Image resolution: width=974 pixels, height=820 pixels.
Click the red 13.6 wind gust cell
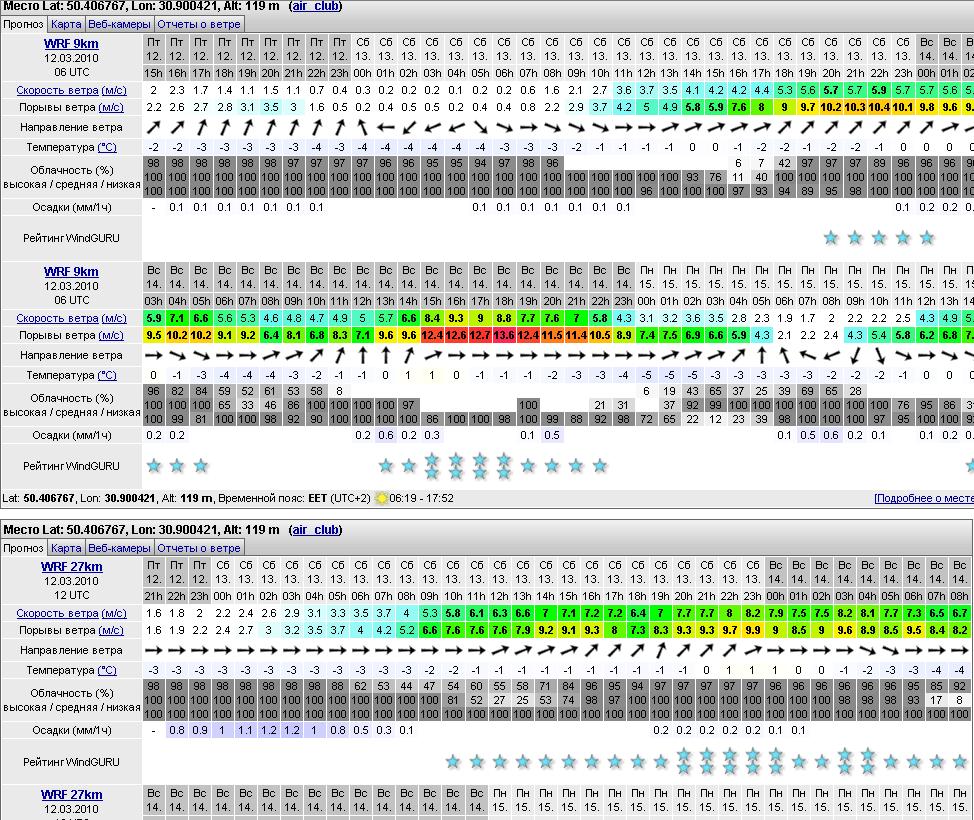504,336
